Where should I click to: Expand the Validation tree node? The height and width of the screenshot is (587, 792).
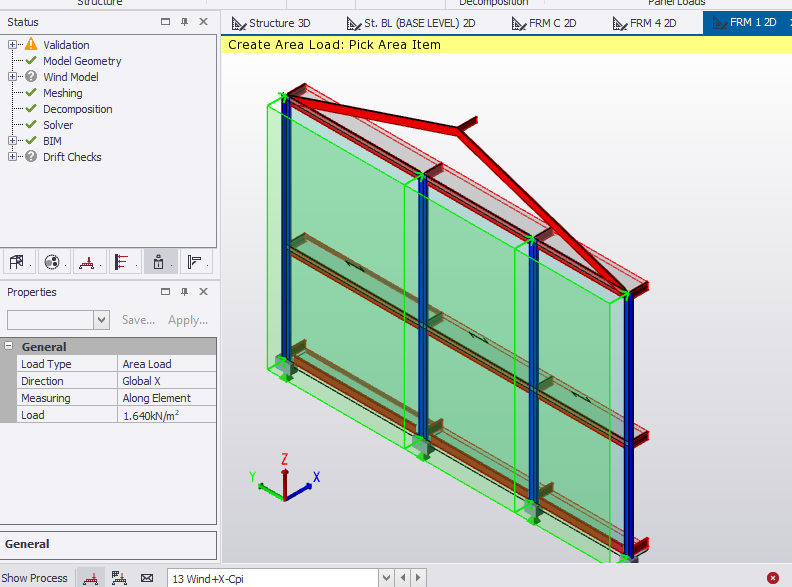(x=12, y=44)
